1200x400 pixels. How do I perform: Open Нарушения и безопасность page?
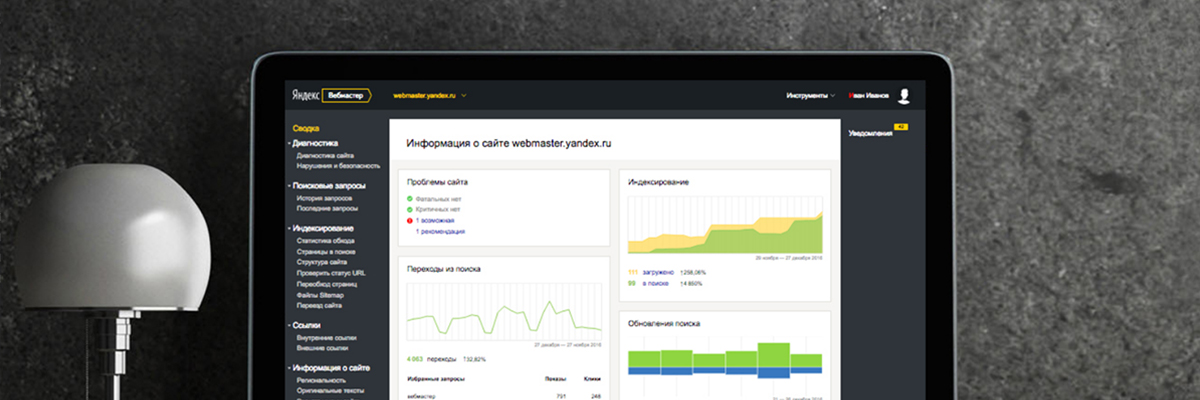click(x=338, y=166)
